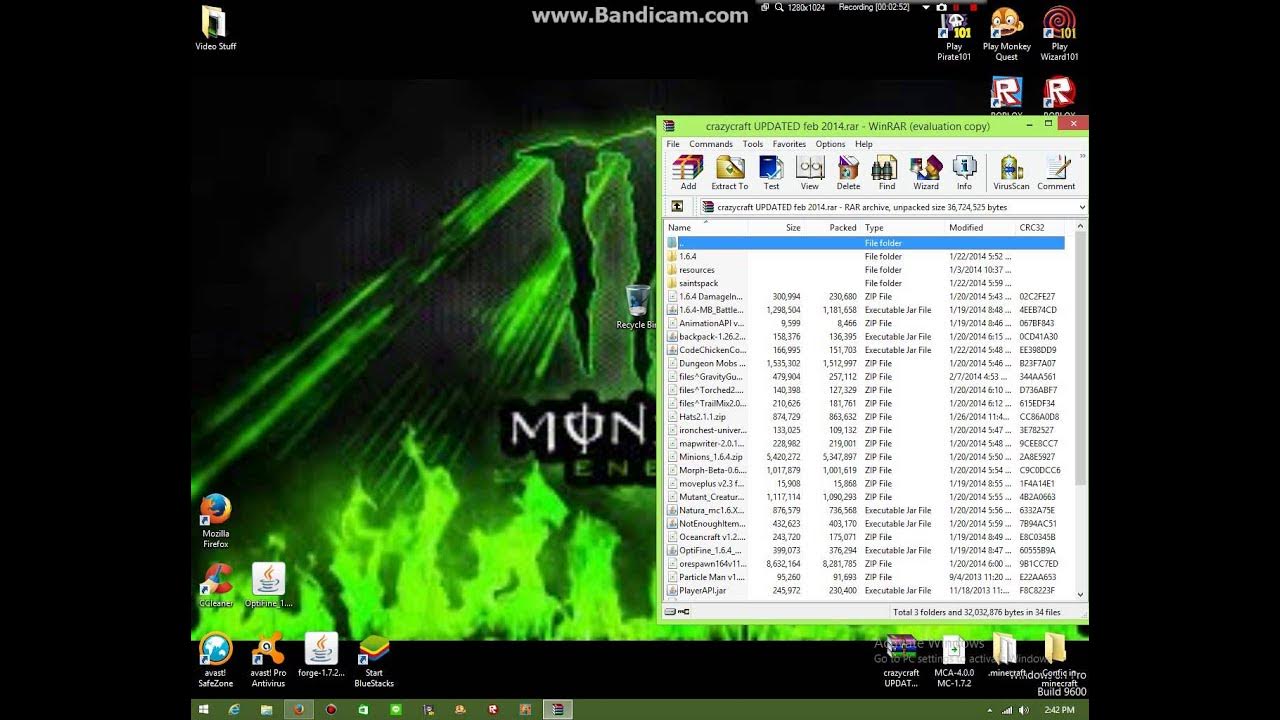The height and width of the screenshot is (720, 1280).
Task: Sort files by the Modified column
Action: pyautogui.click(x=980, y=228)
